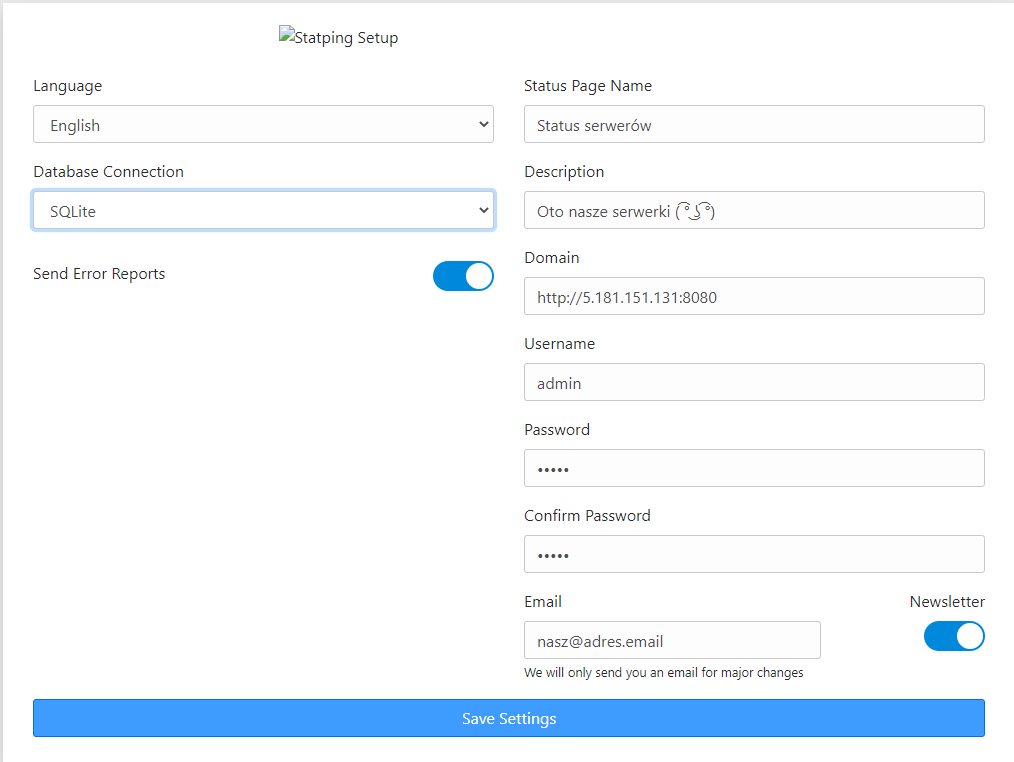
Task: Open the Language dropdown set to English
Action: coord(263,125)
